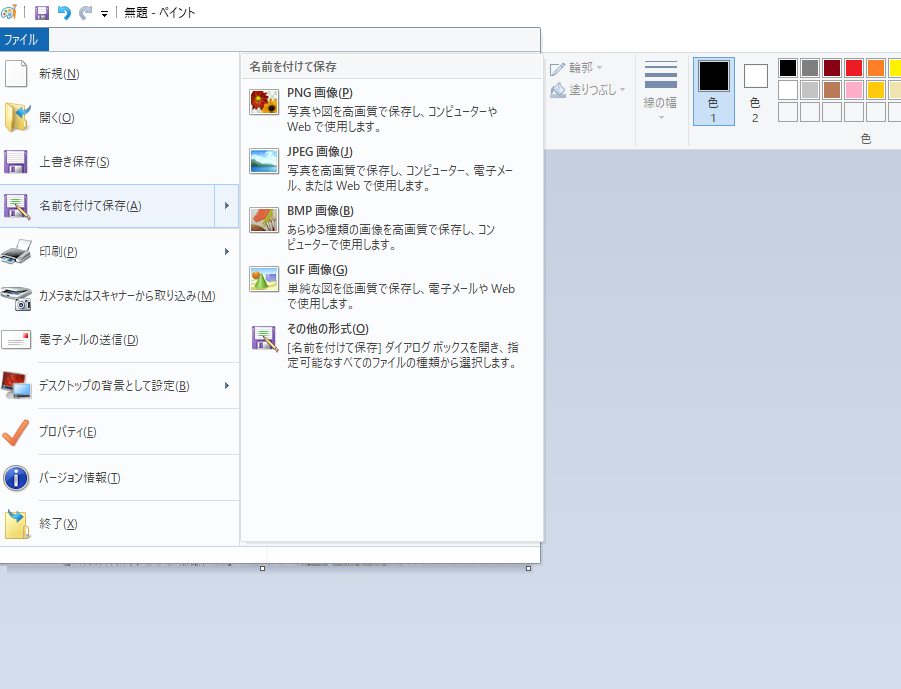
Task: Choose 終了(X) to exit Paint
Action: [120, 524]
